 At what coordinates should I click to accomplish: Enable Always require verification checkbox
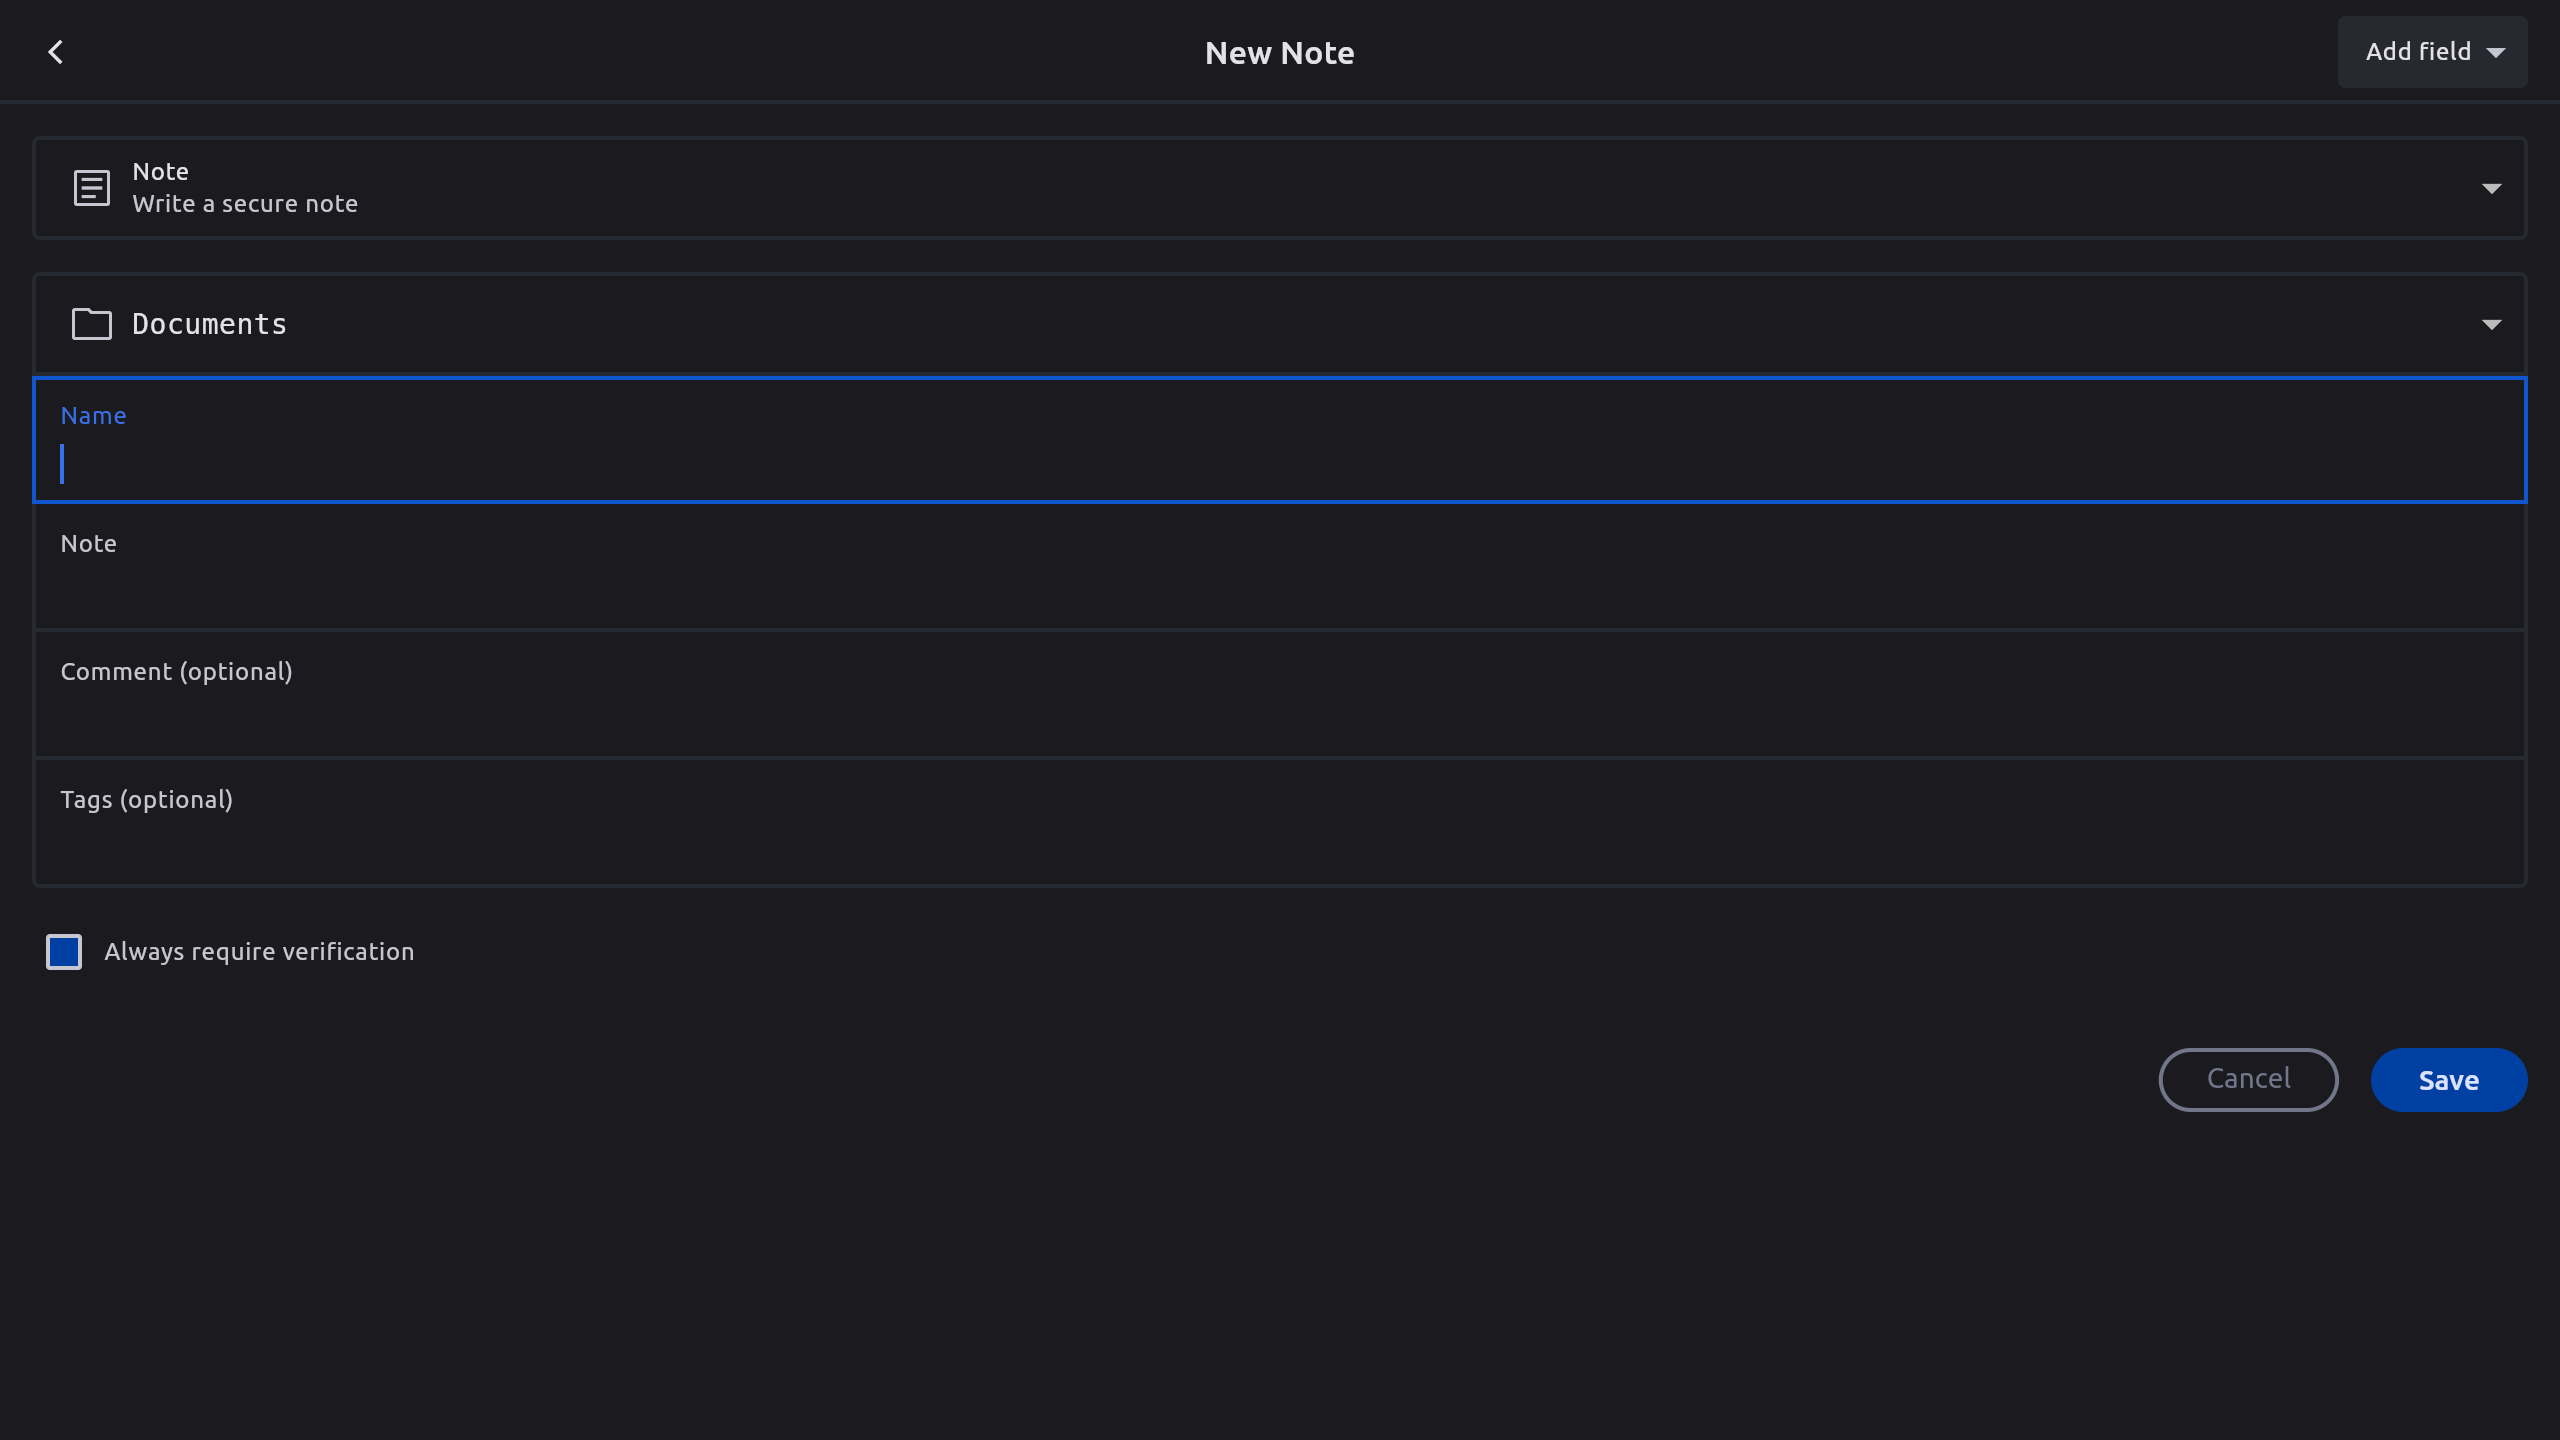(64, 952)
